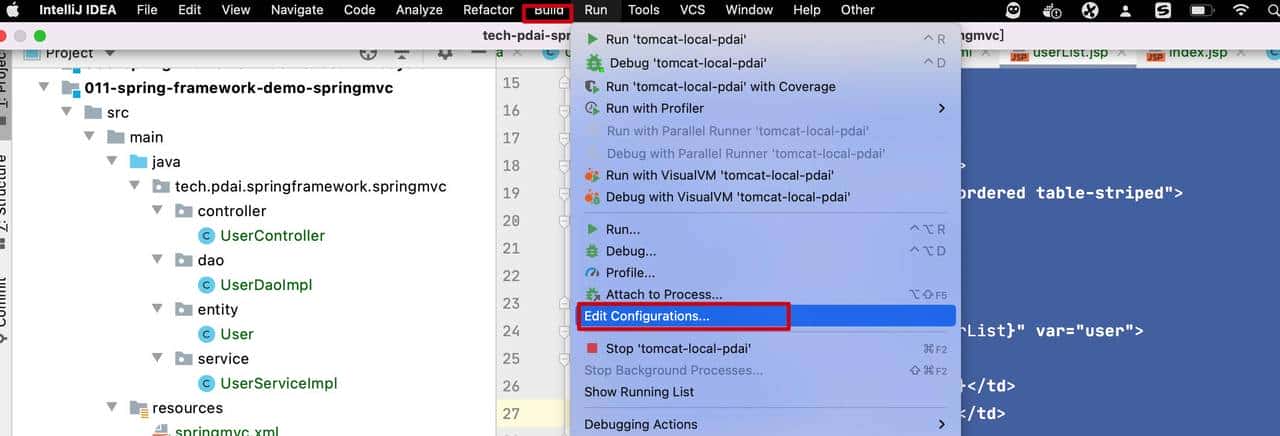Select UserServiceImpl class in tree
This screenshot has width=1280, height=436.
(278, 383)
